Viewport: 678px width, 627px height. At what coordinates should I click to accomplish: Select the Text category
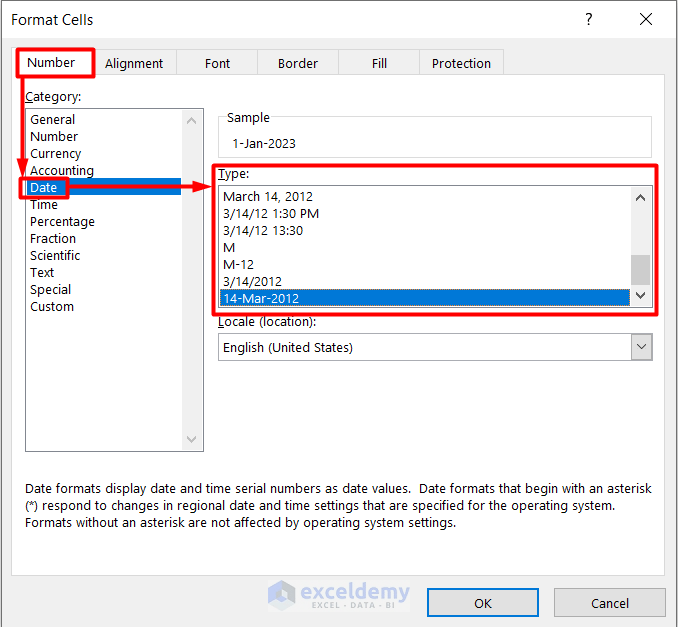[104, 272]
